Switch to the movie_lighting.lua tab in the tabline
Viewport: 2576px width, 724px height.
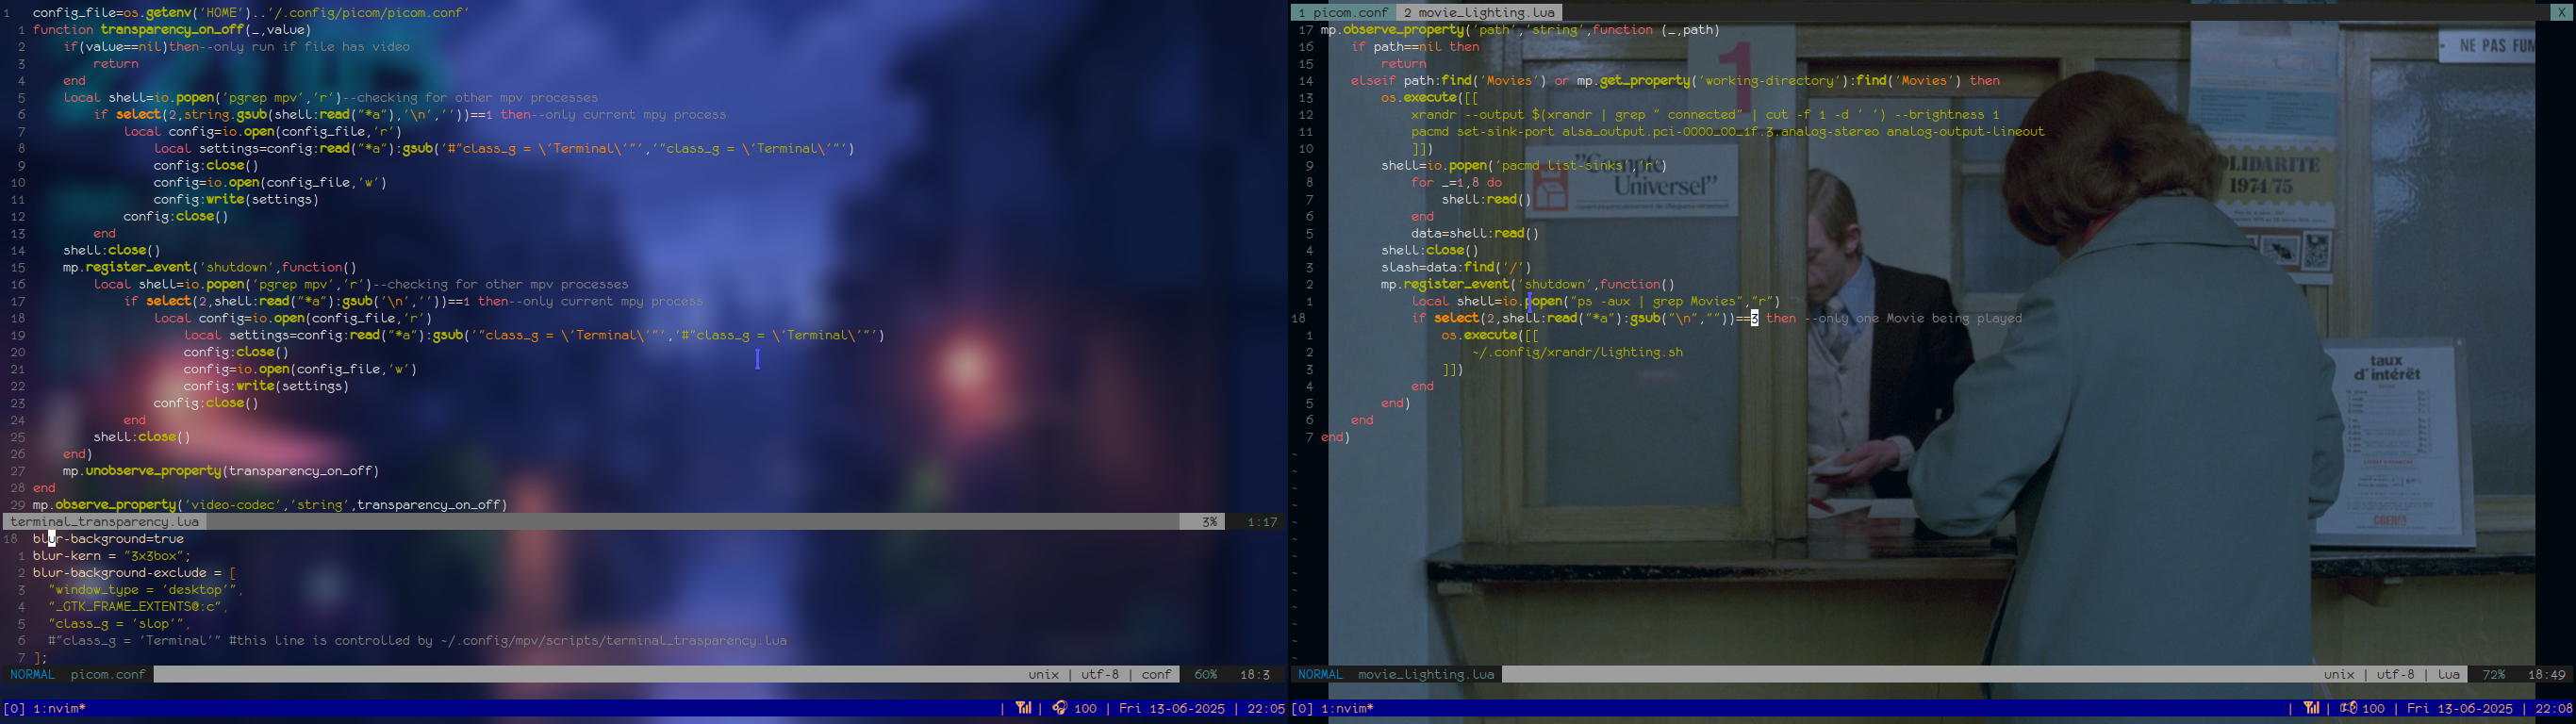pyautogui.click(x=1479, y=12)
